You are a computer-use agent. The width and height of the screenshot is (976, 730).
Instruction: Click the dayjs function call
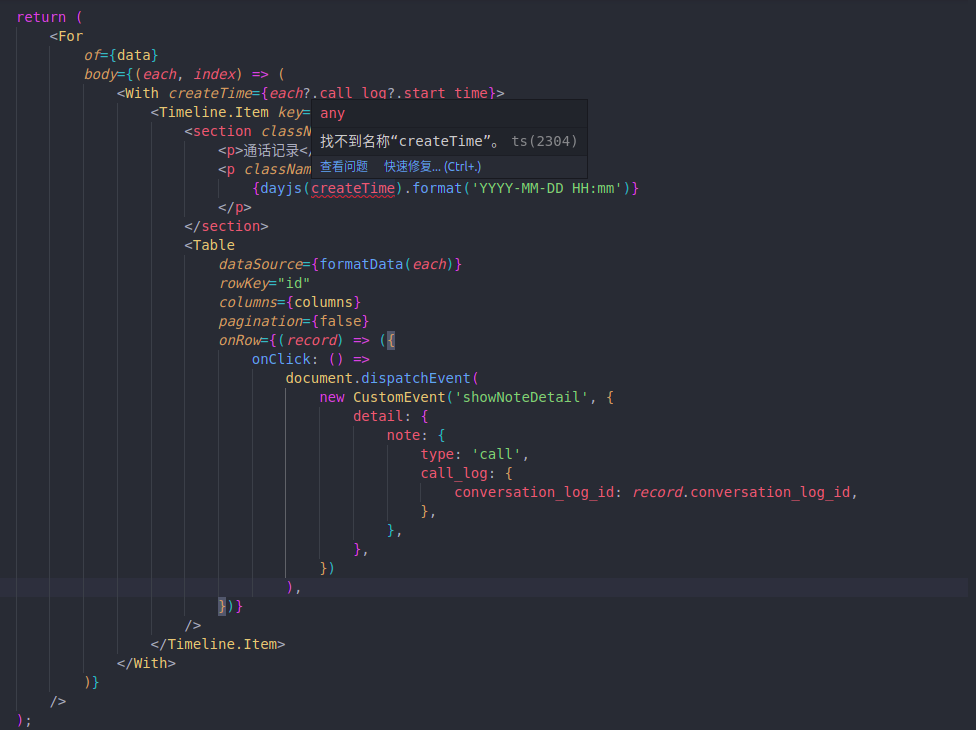(x=281, y=189)
